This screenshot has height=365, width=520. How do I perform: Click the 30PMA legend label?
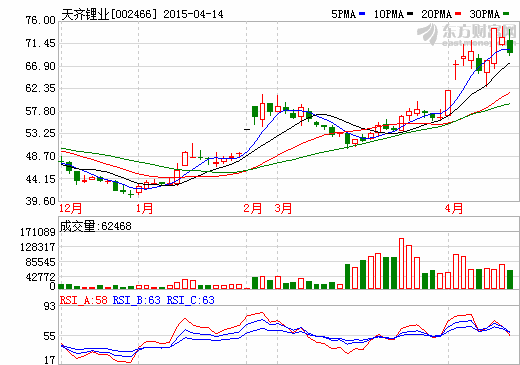tap(485, 14)
